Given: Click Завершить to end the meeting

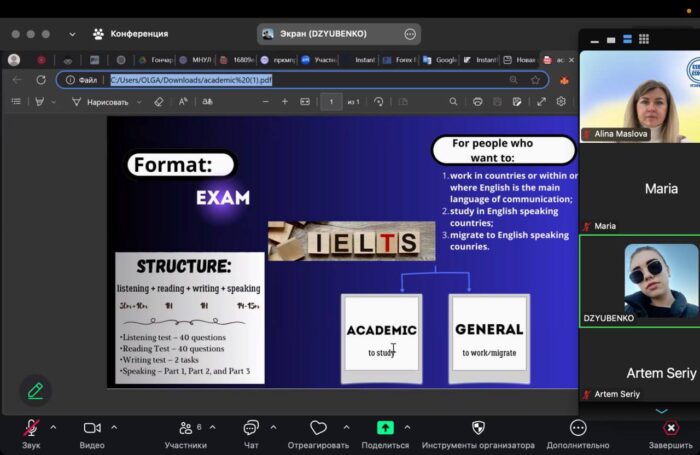Looking at the screenshot, I should (670, 428).
